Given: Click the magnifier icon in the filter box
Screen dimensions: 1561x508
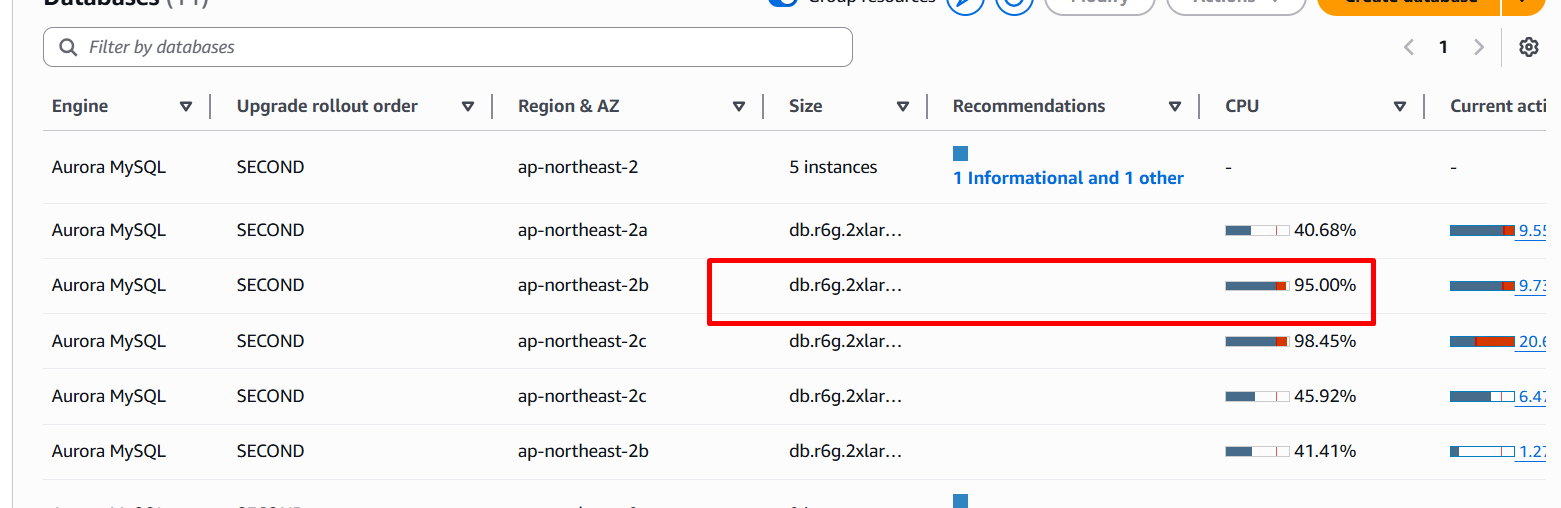Looking at the screenshot, I should [x=68, y=47].
